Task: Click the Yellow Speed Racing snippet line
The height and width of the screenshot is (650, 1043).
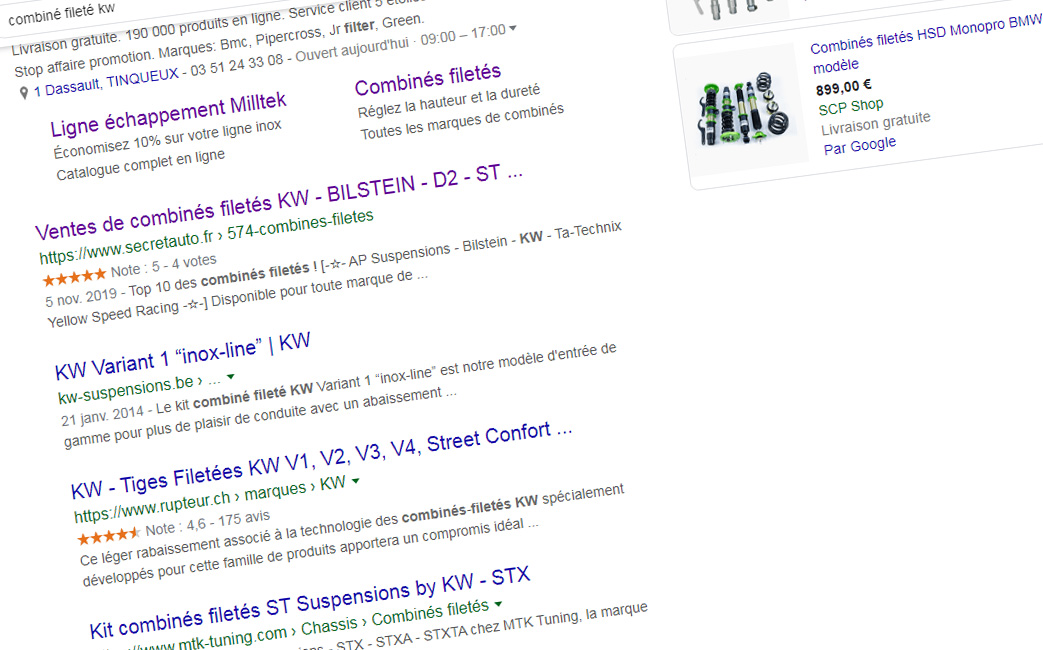Action: coord(238,302)
